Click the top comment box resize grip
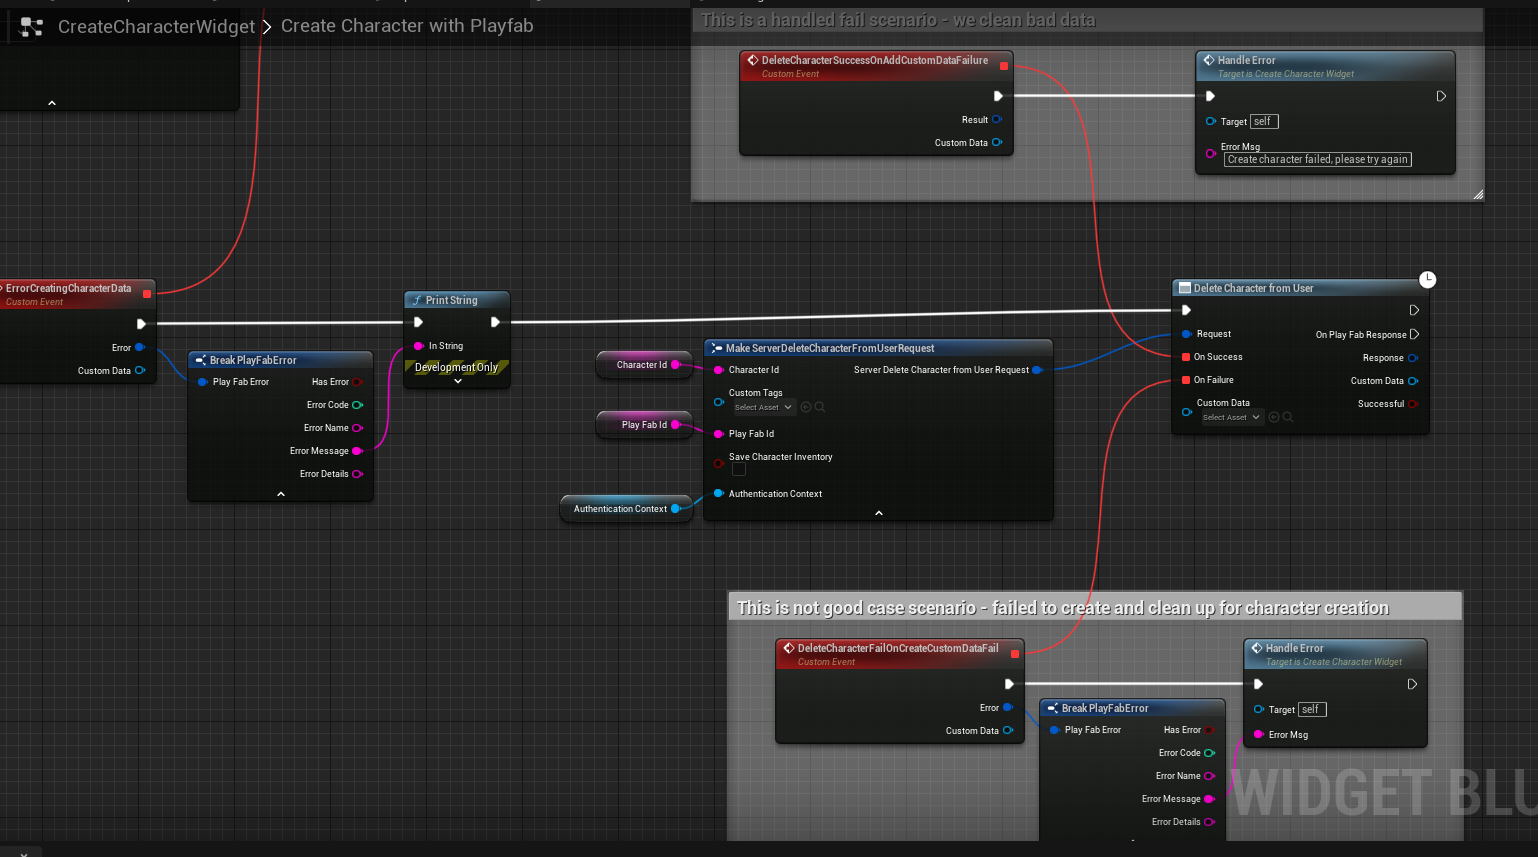This screenshot has height=857, width=1538. (x=1478, y=194)
